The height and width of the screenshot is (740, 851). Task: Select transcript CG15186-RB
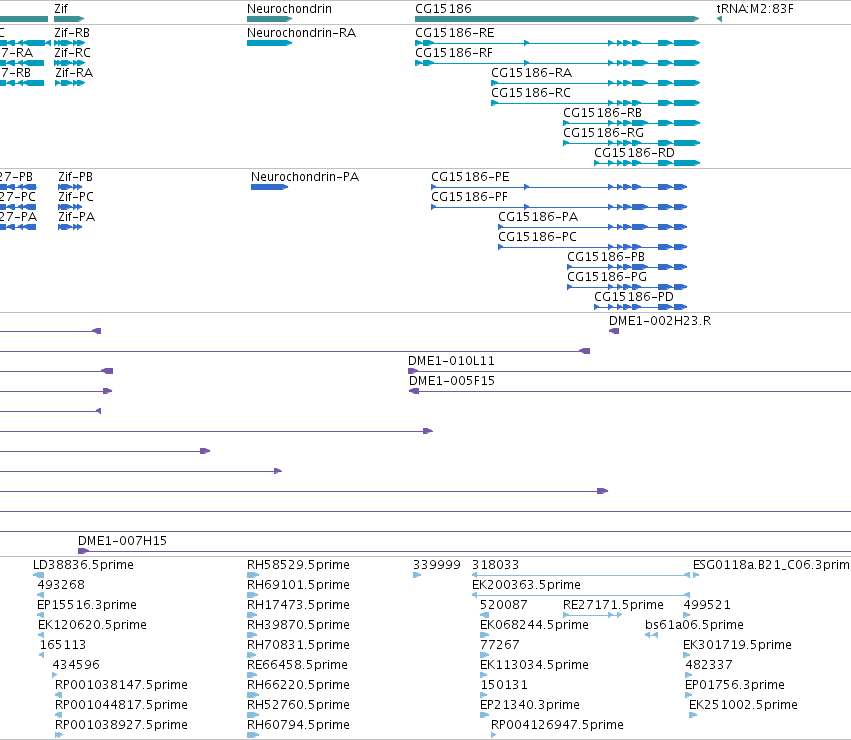[x=602, y=113]
